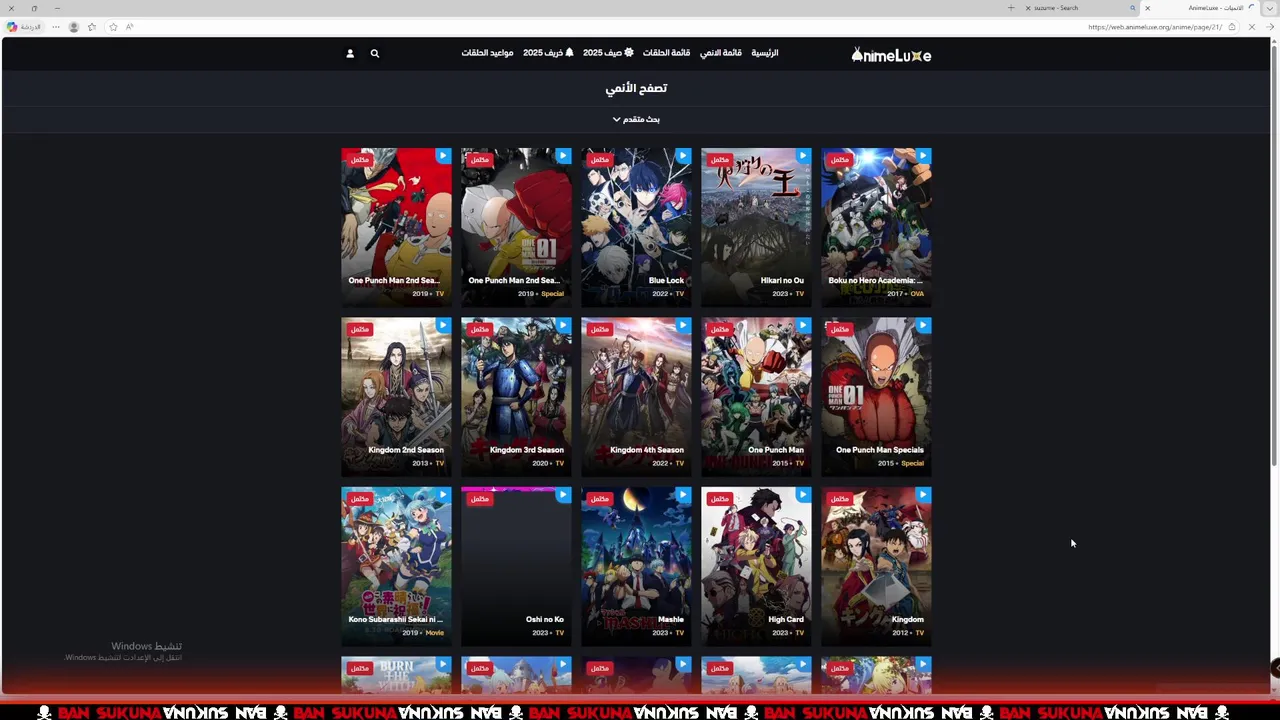Click play icon on Mashle card
The height and width of the screenshot is (720, 1280).
point(683,495)
